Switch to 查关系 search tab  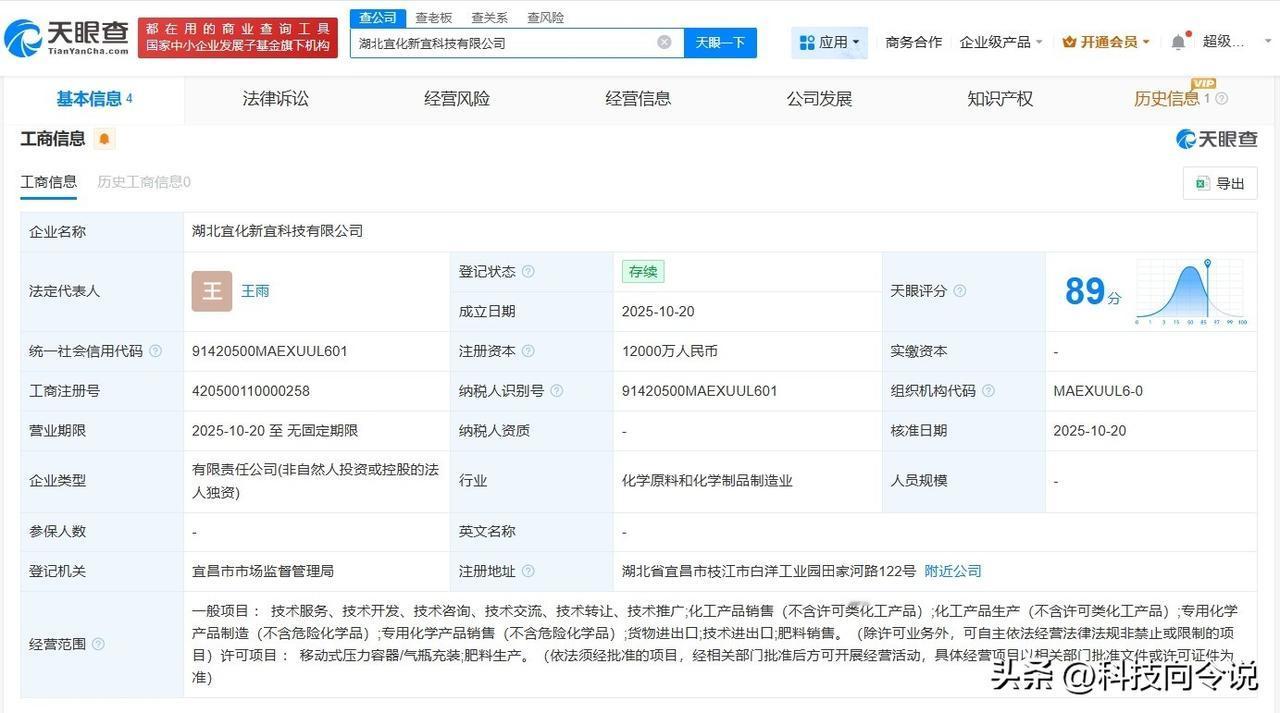[489, 18]
